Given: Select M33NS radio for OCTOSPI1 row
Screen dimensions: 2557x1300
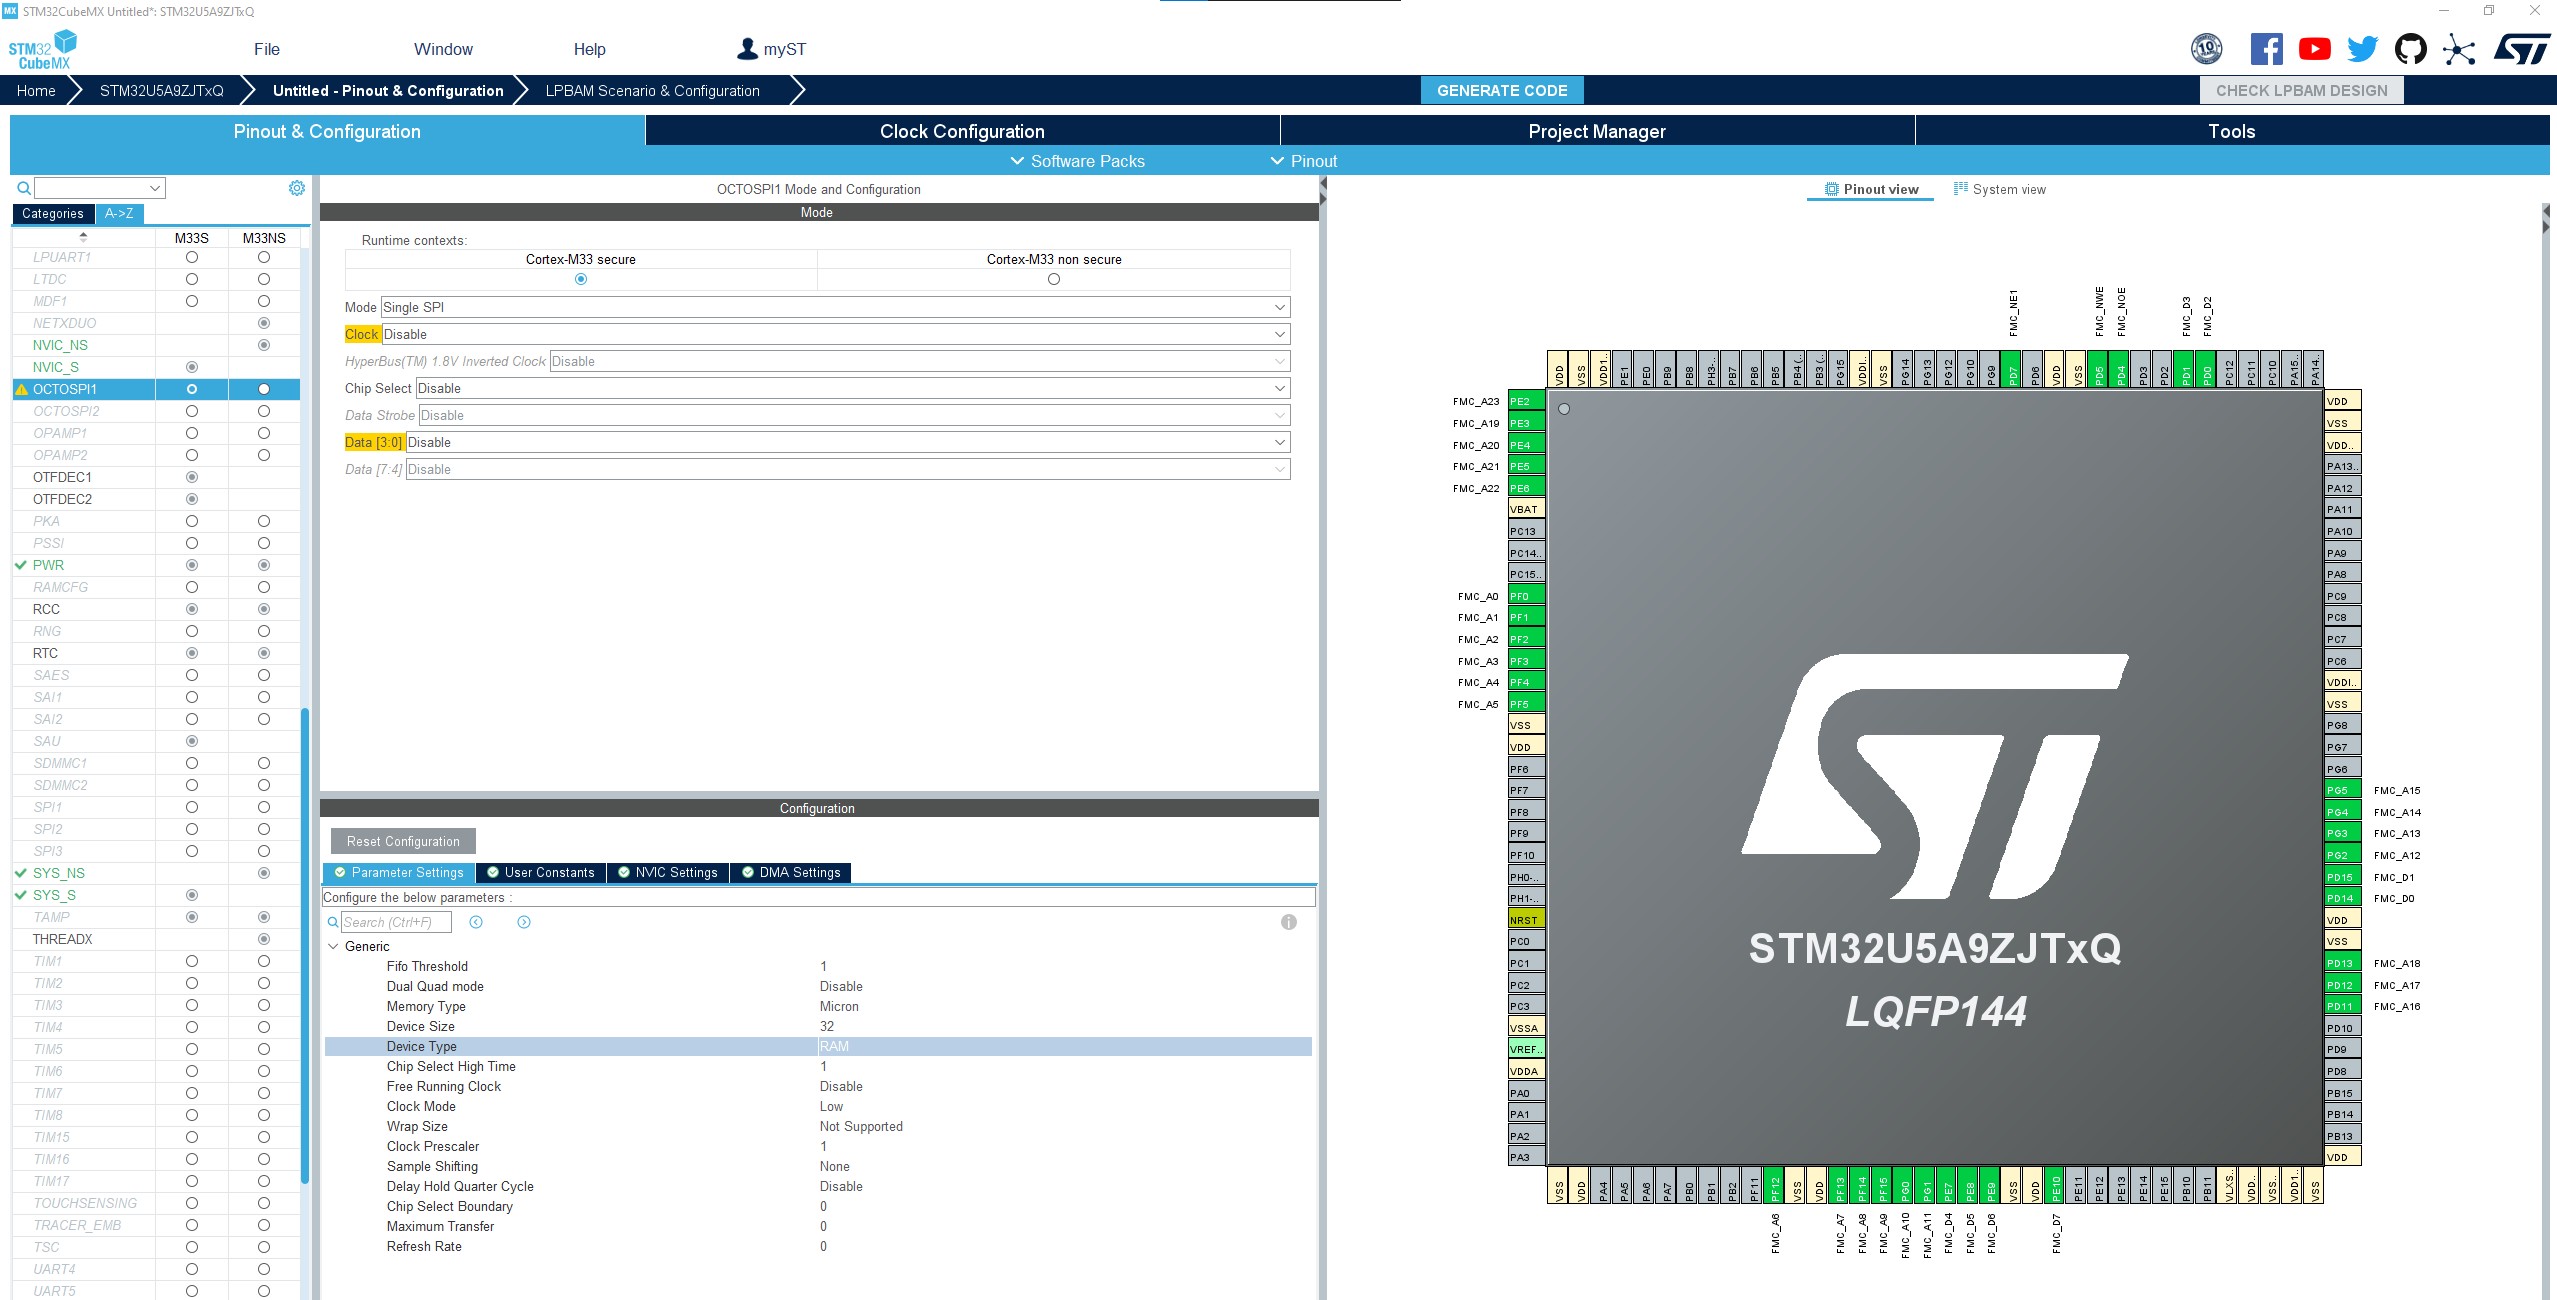Looking at the screenshot, I should [x=264, y=389].
